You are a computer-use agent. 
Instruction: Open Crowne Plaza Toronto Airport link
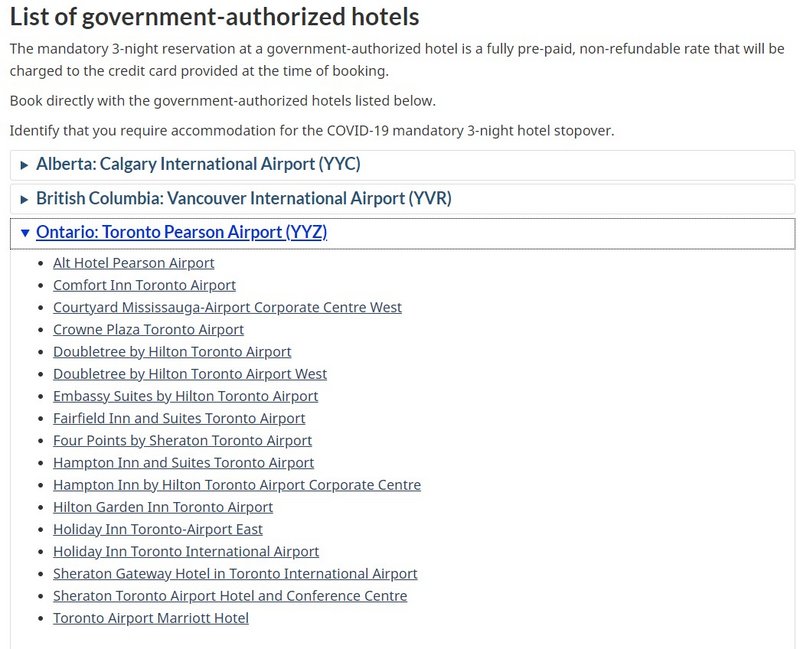[x=148, y=330]
